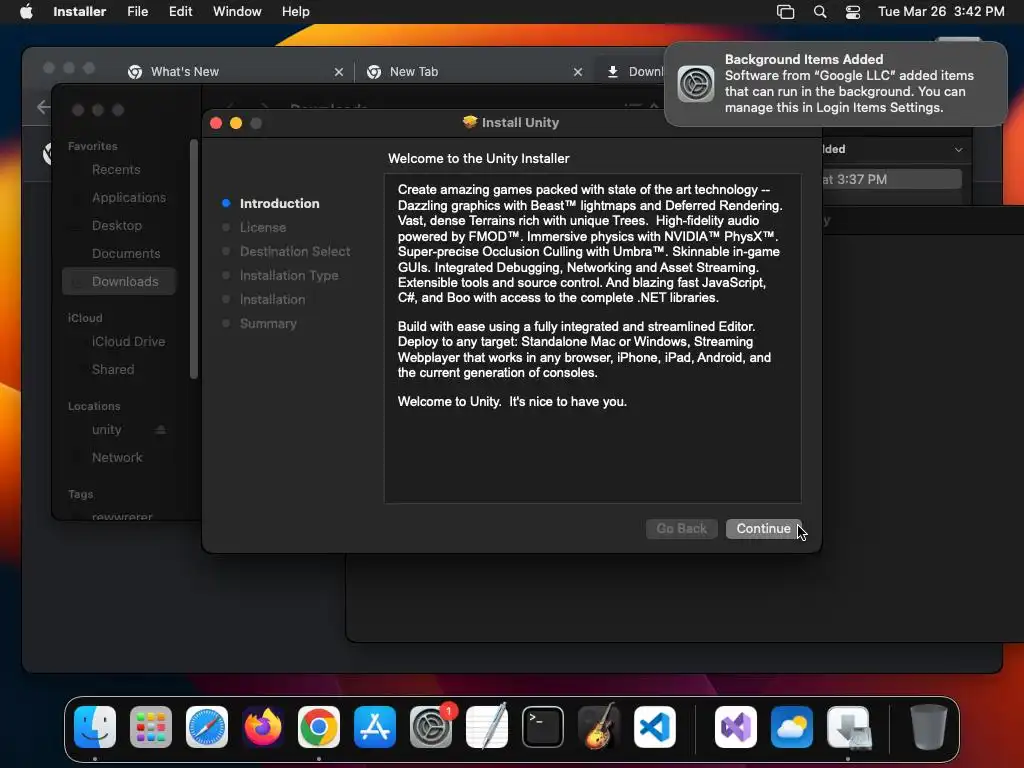
Task: Open the Background Items Added notification
Action: 835,84
